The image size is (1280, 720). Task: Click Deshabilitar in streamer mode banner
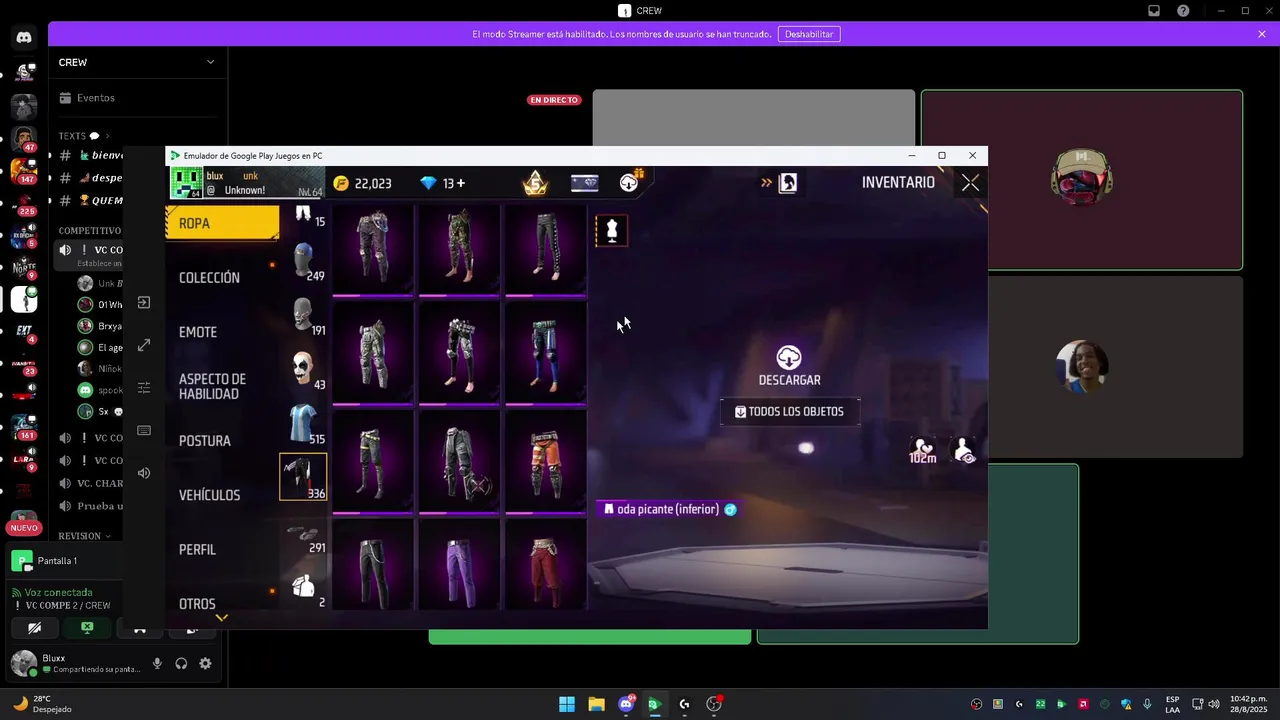click(x=809, y=34)
